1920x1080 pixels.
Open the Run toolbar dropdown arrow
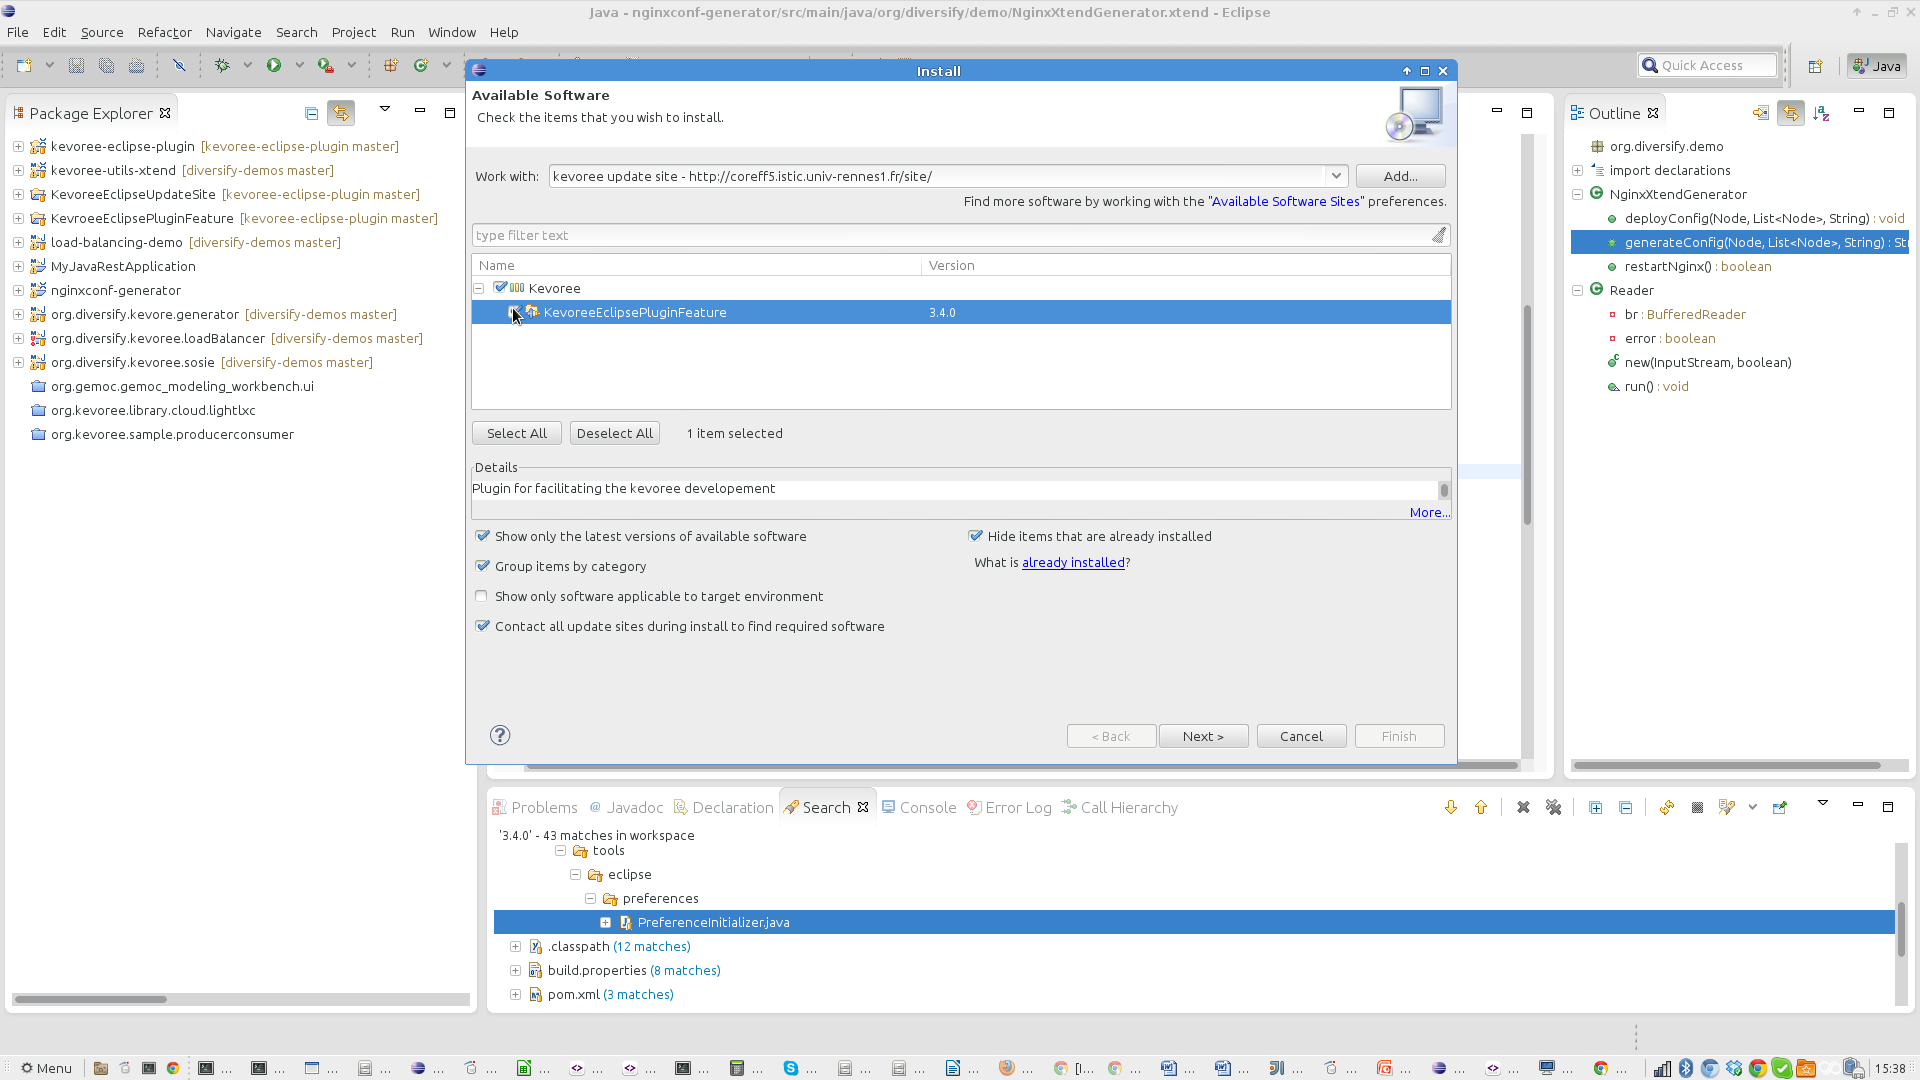pyautogui.click(x=299, y=65)
